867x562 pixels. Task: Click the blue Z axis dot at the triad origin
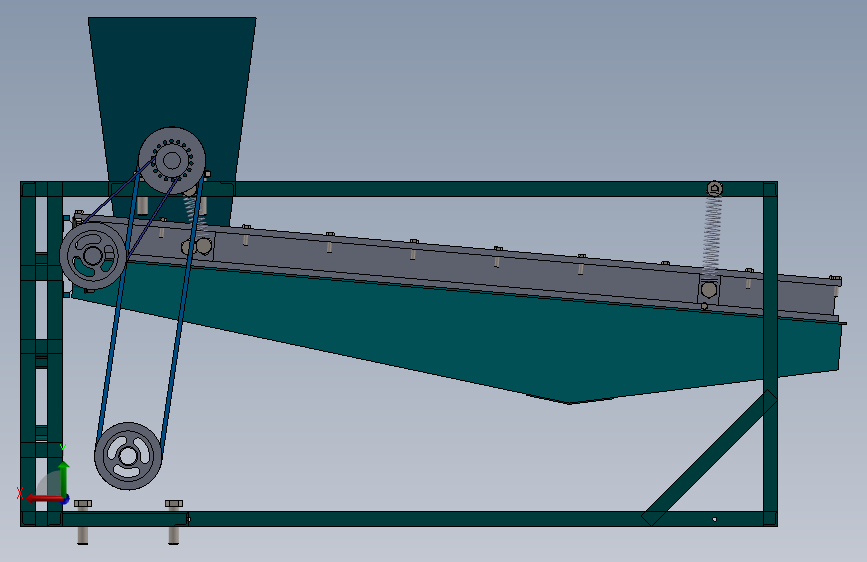[66, 501]
